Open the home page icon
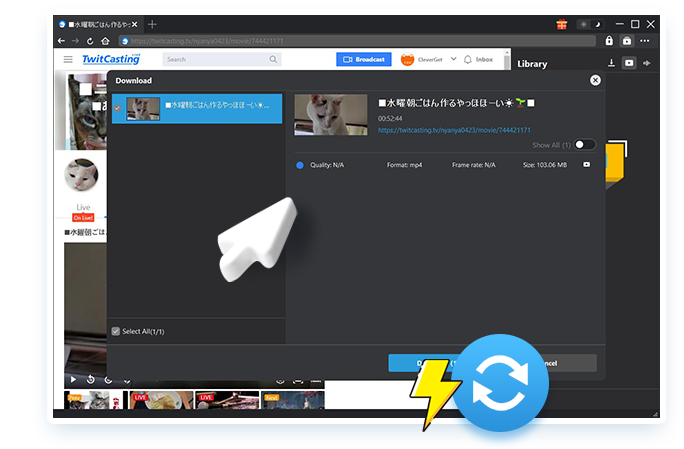This screenshot has height=449, width=684. (105, 41)
